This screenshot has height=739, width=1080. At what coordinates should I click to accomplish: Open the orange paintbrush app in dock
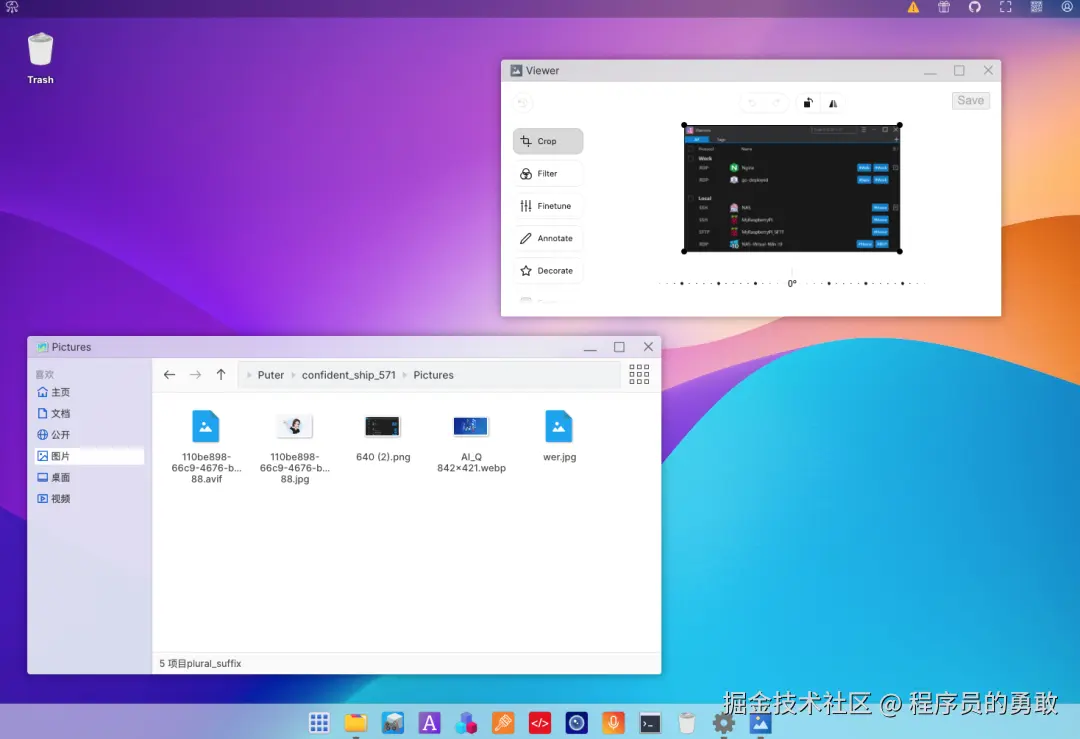coord(503,722)
